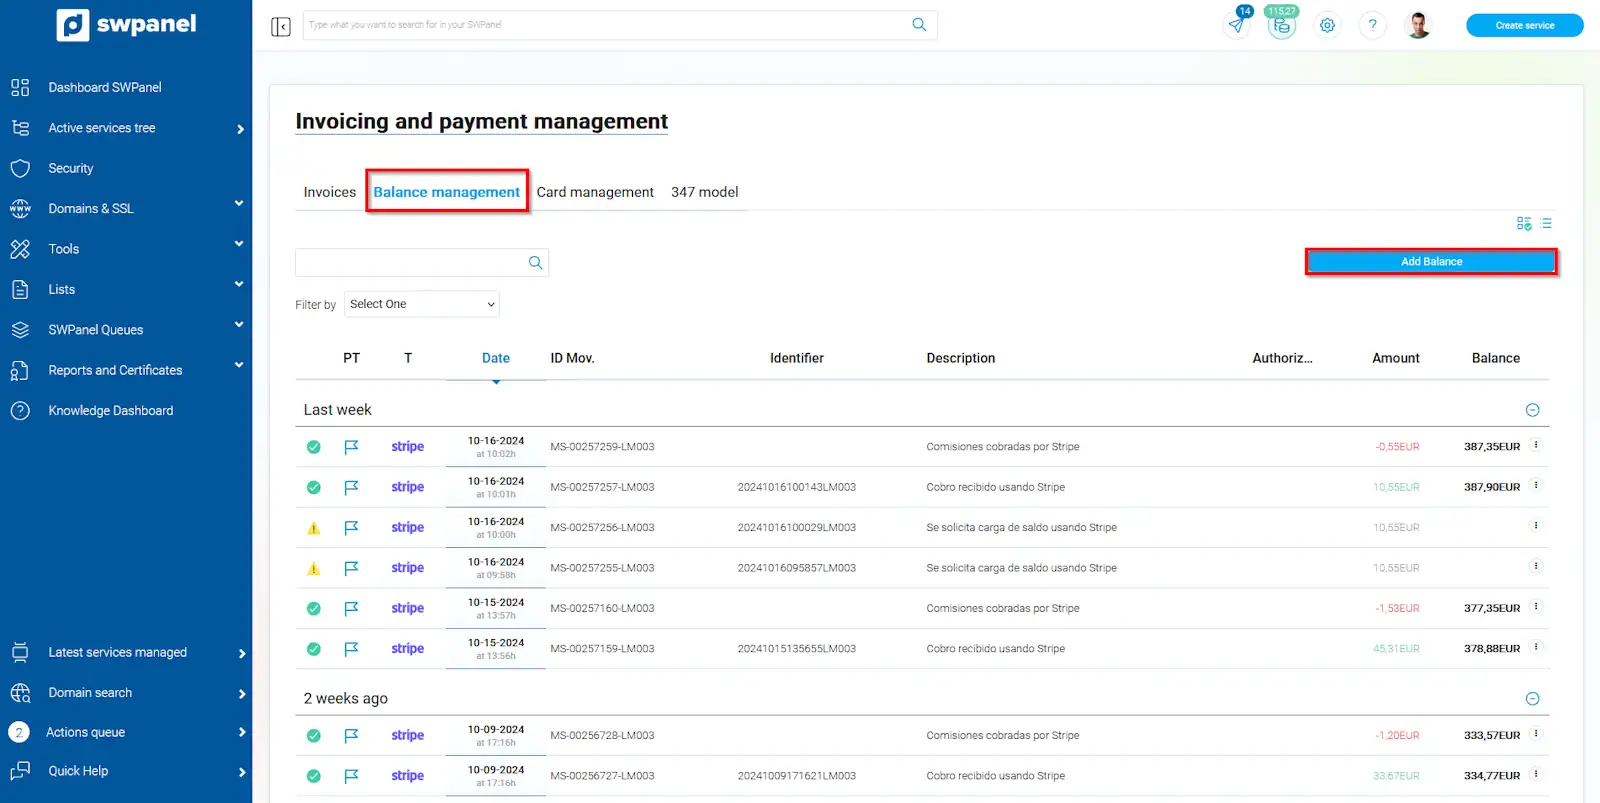The image size is (1600, 803).
Task: Click balance value 387,35EUR
Action: (1492, 447)
